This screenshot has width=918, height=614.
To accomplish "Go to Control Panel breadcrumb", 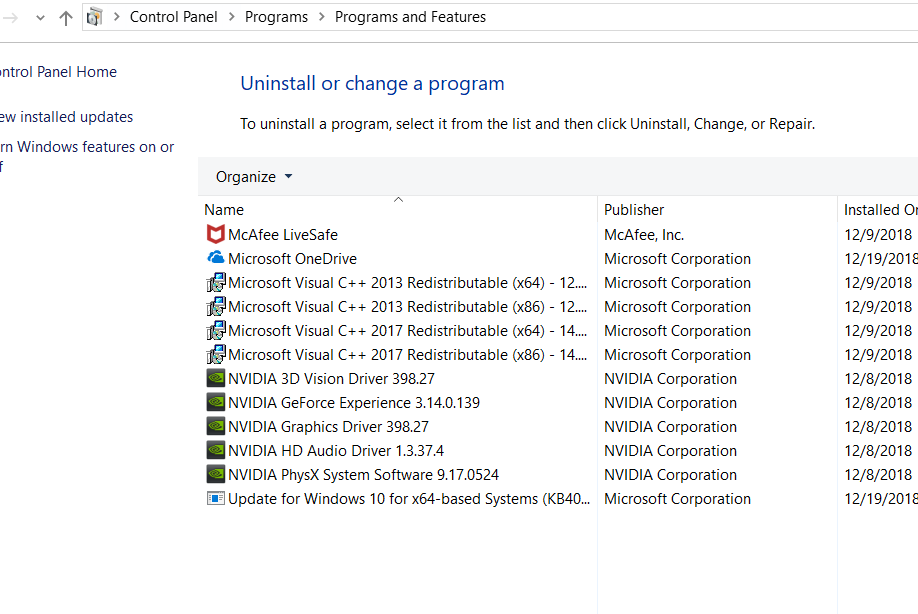I will (x=173, y=17).
